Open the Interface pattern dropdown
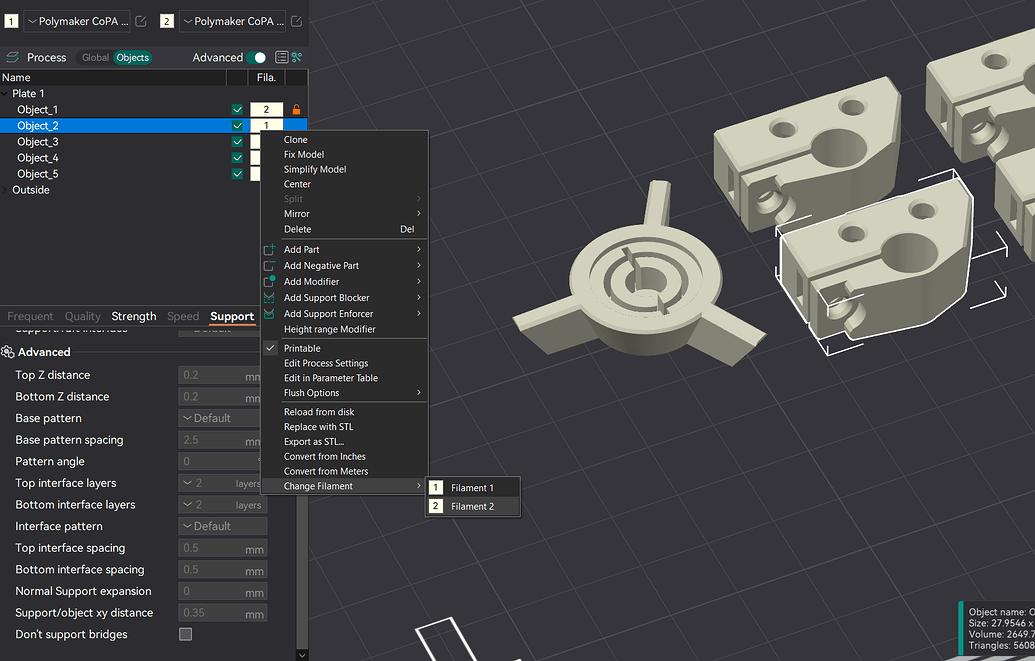The image size is (1035, 661). click(222, 526)
